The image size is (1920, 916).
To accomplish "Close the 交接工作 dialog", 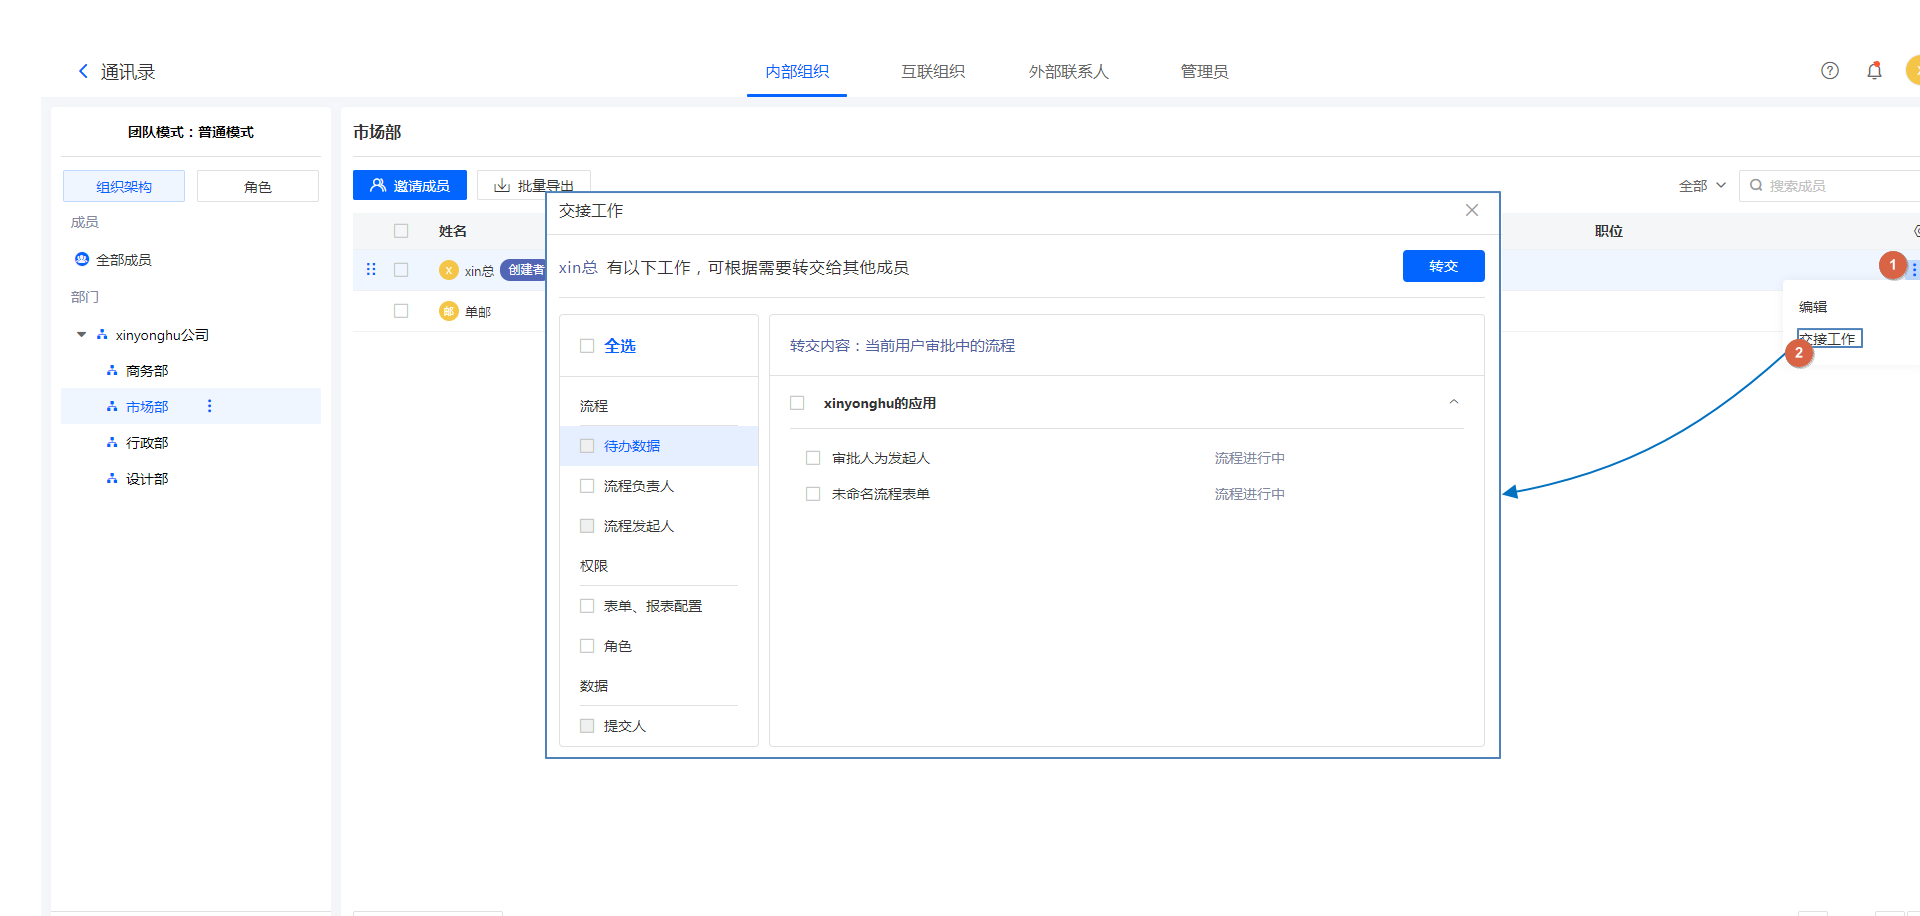I will pyautogui.click(x=1471, y=210).
